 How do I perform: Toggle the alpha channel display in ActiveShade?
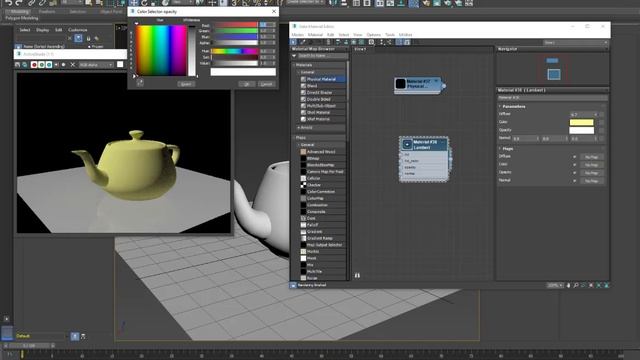(56, 64)
